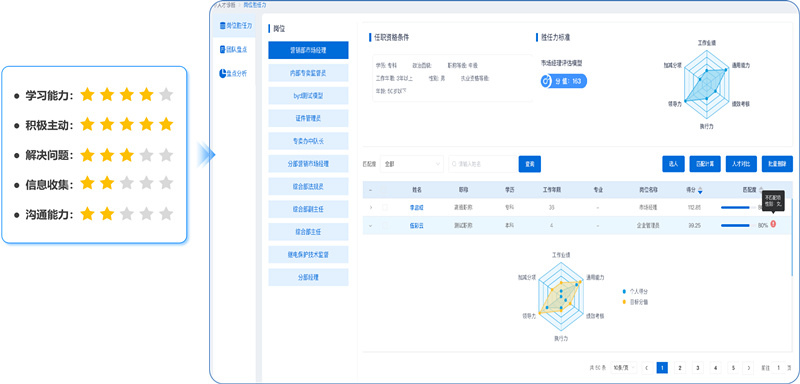Select 分部经理 position
The image size is (800, 384).
pos(308,277)
